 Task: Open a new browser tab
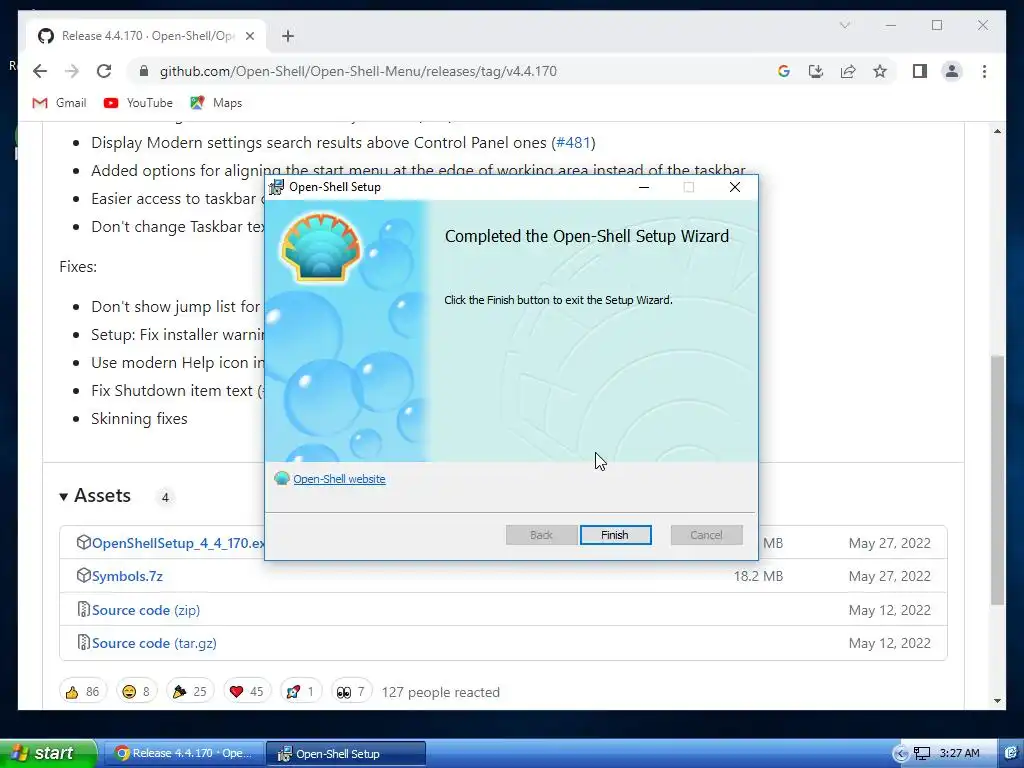click(288, 36)
